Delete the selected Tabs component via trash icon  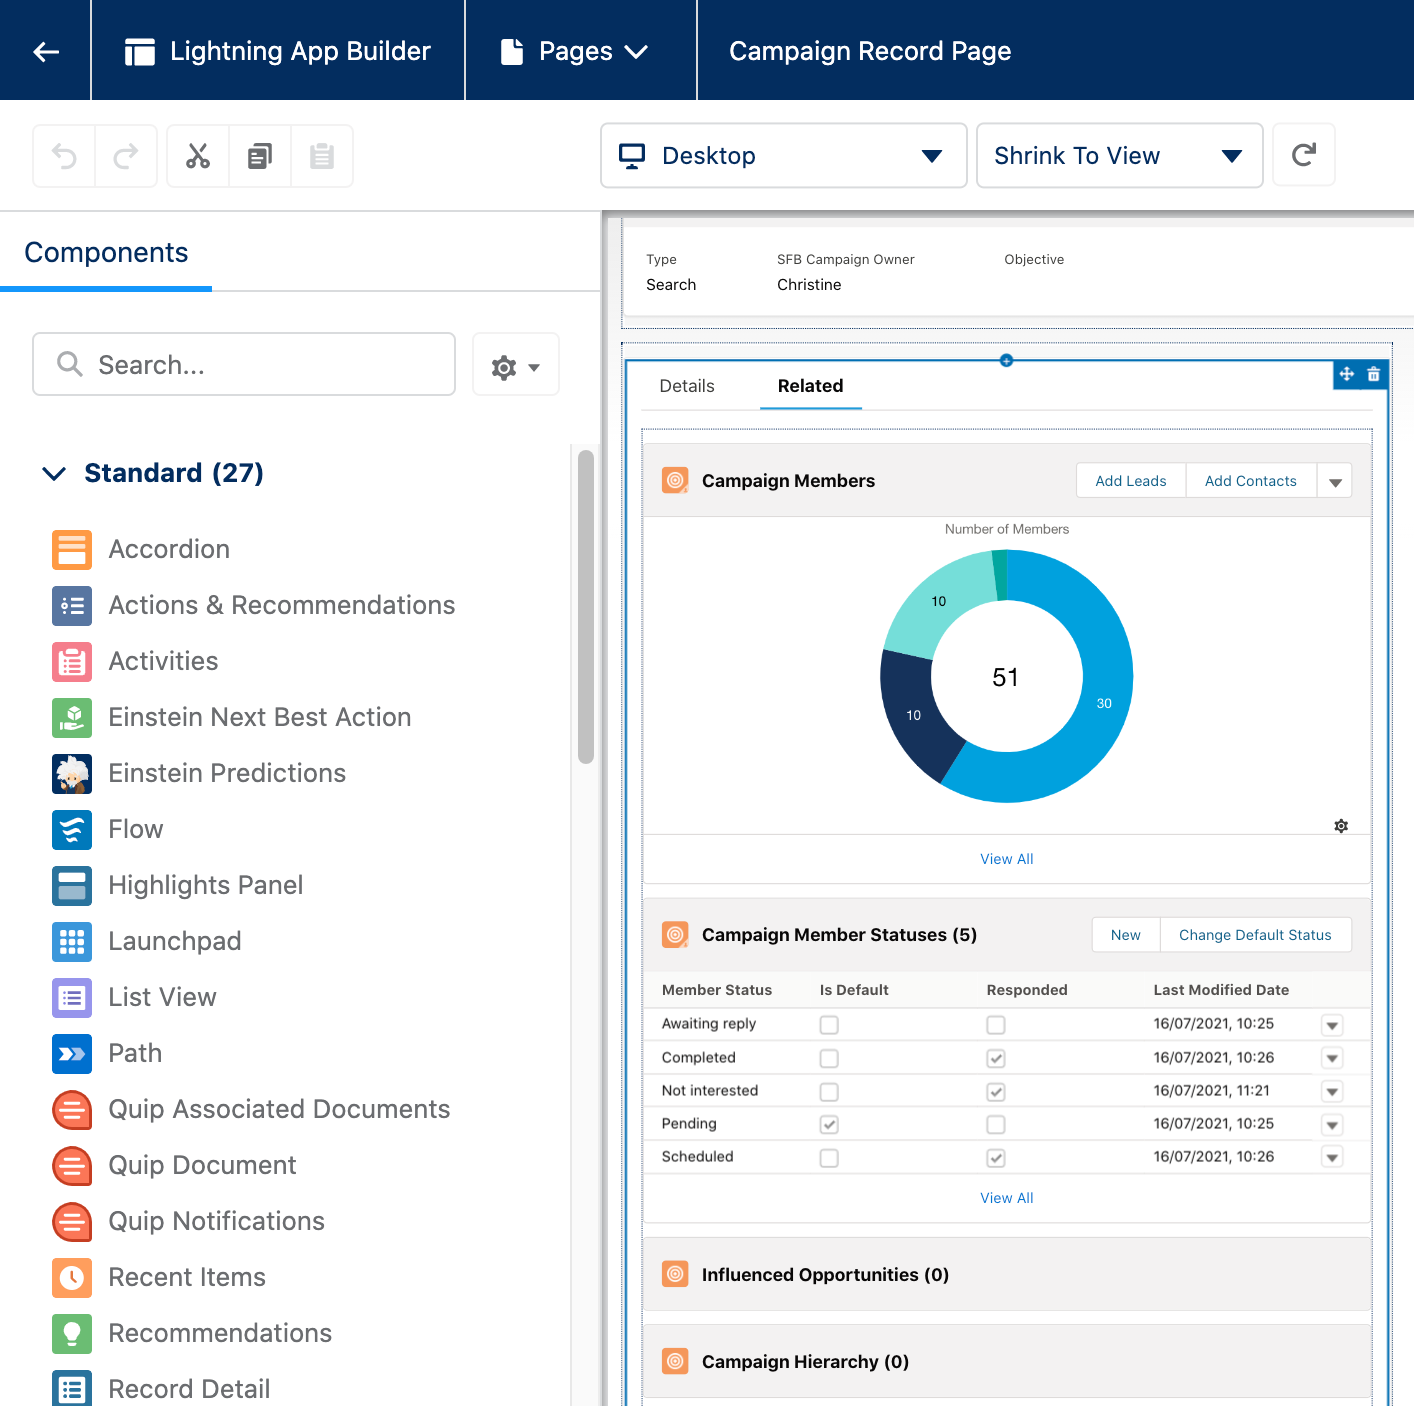click(x=1374, y=374)
